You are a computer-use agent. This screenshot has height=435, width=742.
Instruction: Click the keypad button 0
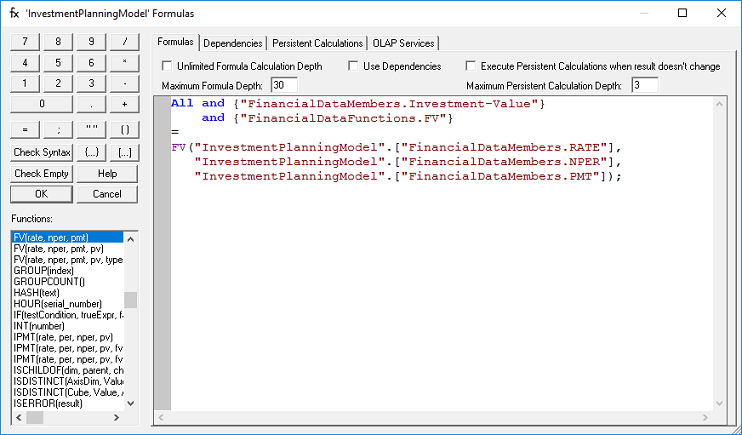click(x=42, y=104)
